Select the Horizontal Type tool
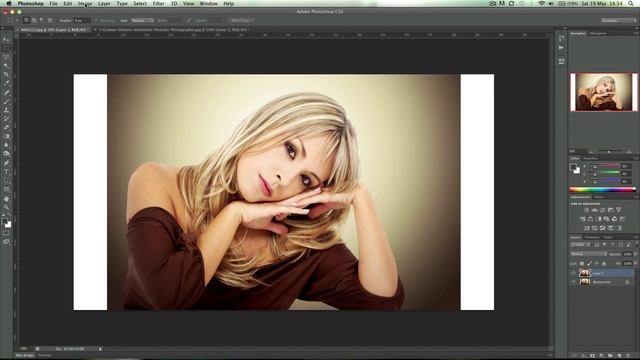Image resolution: width=640 pixels, height=360 pixels. click(6, 172)
